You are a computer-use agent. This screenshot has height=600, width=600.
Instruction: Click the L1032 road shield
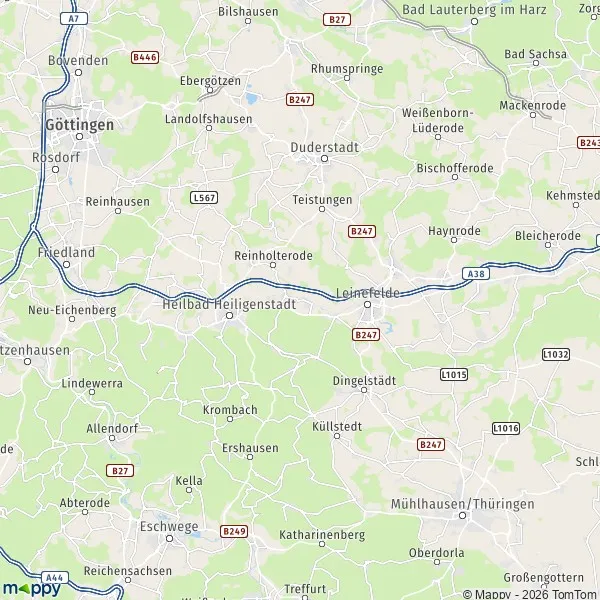pyautogui.click(x=556, y=354)
